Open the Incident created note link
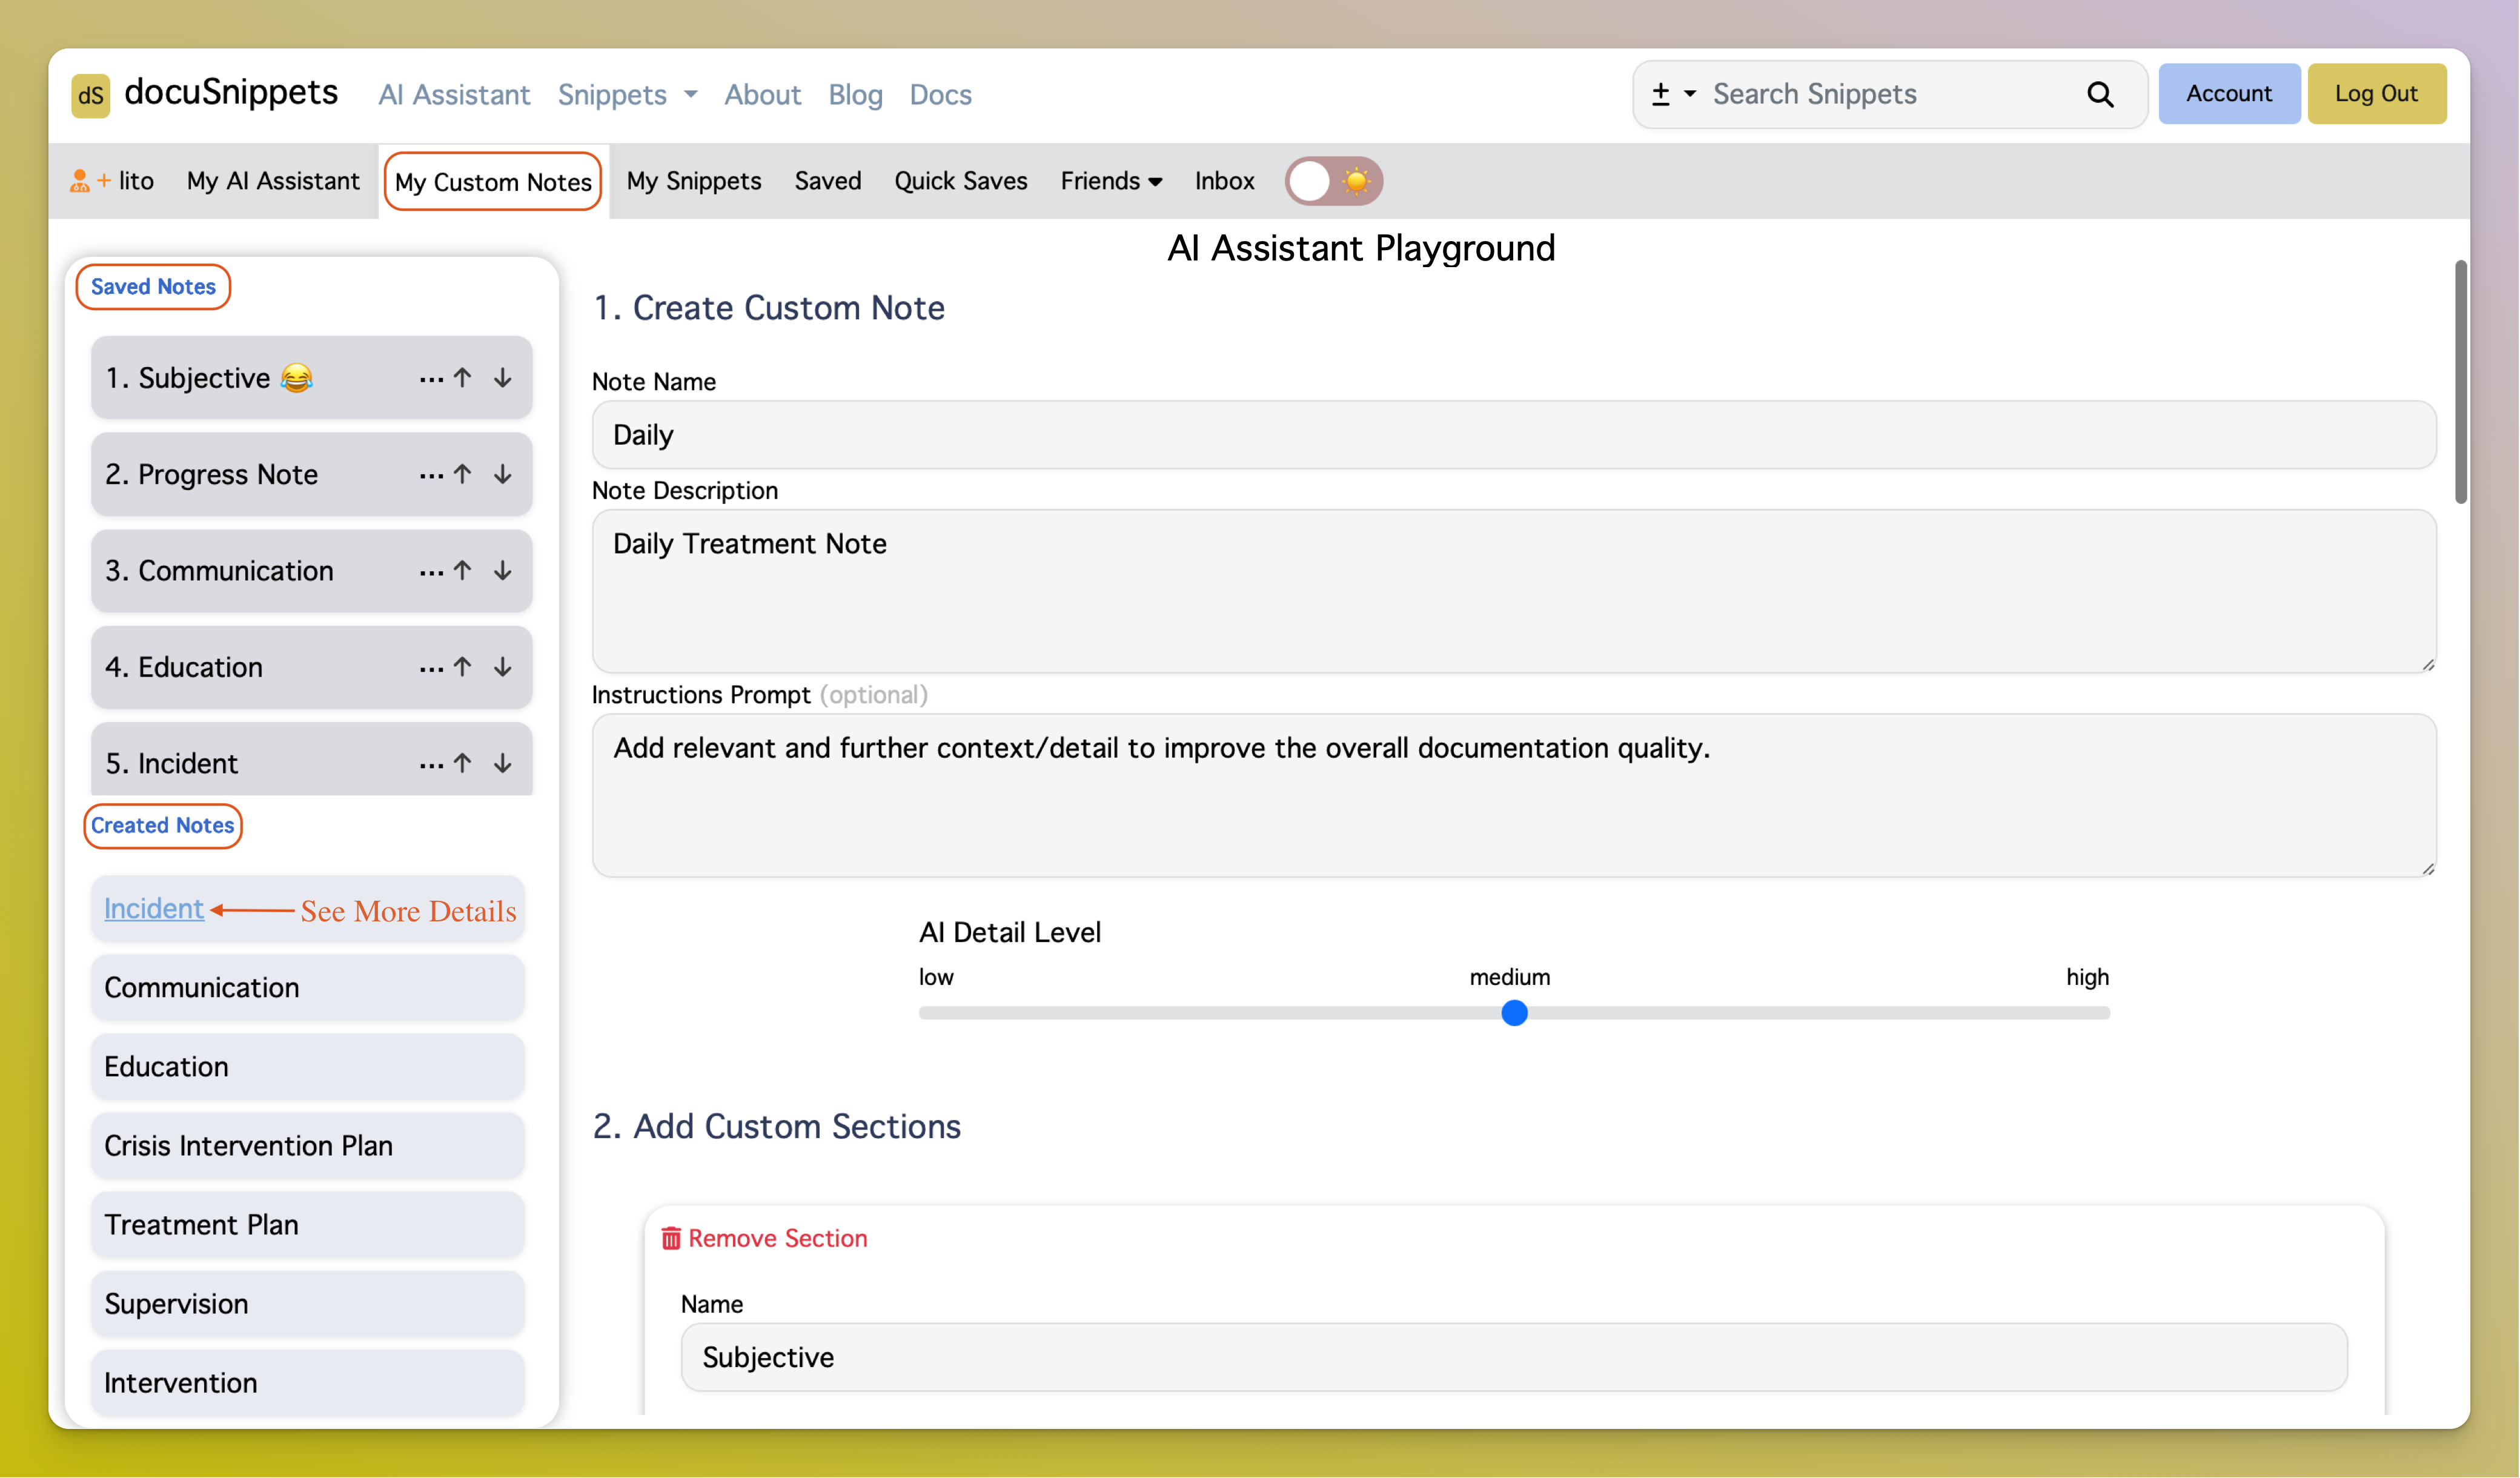 154,908
